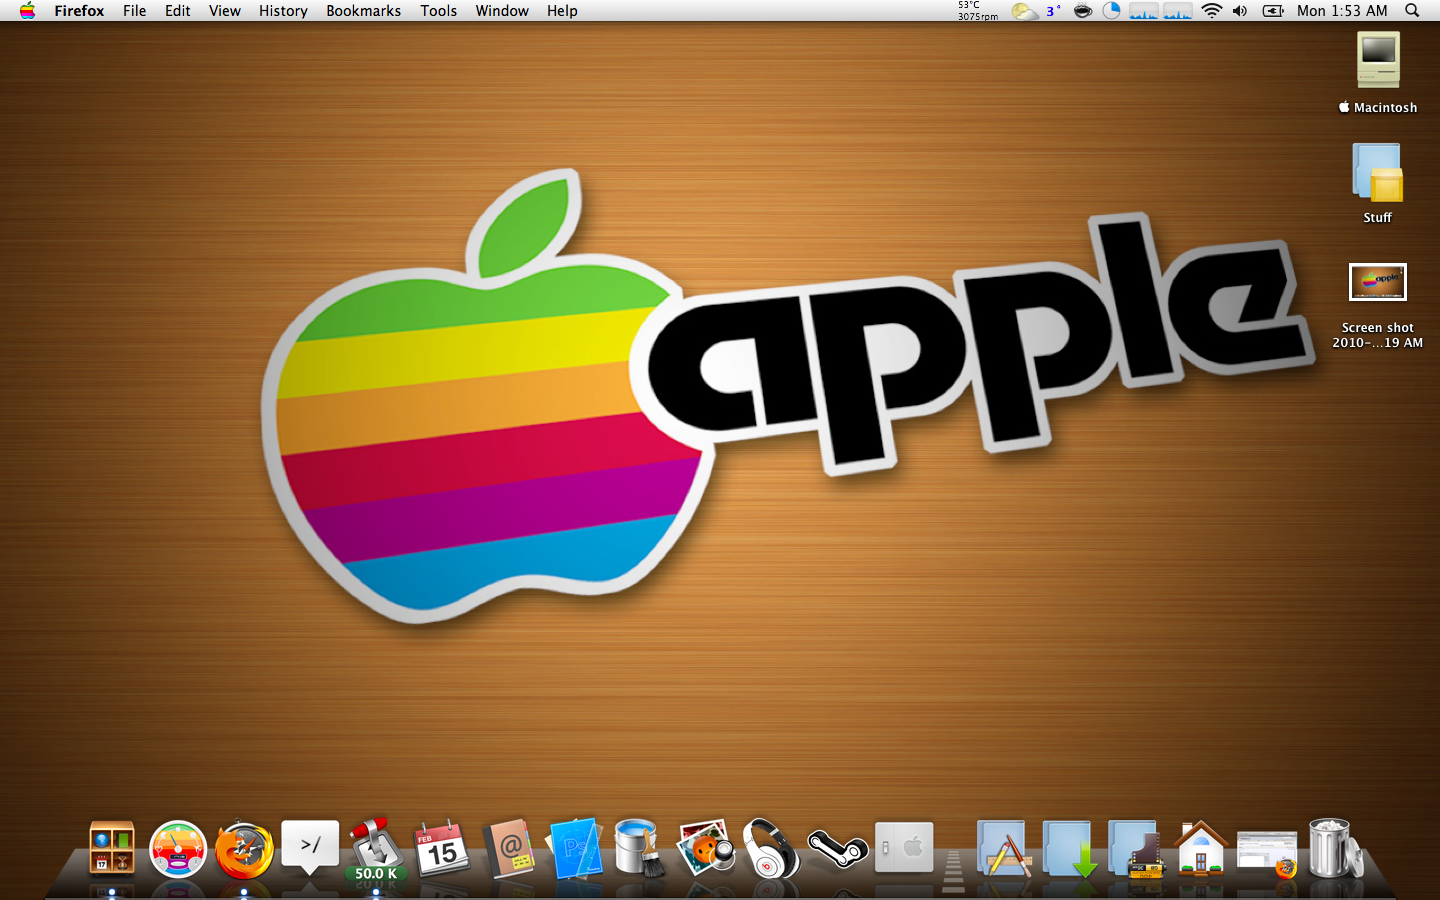Open the Edit menu
The height and width of the screenshot is (900, 1440).
point(177,11)
